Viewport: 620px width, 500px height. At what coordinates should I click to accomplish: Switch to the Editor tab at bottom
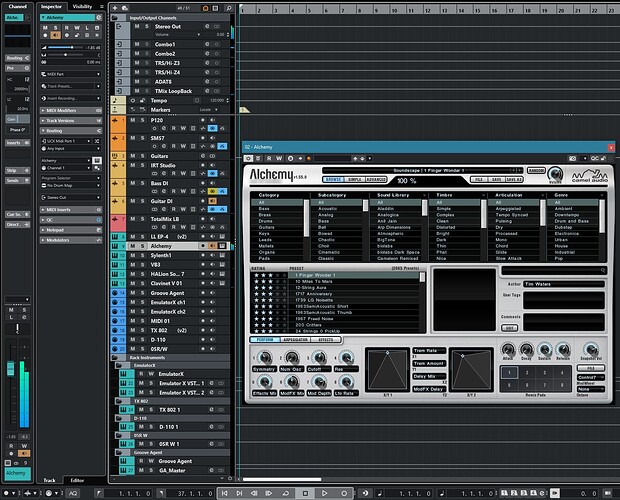tap(77, 481)
